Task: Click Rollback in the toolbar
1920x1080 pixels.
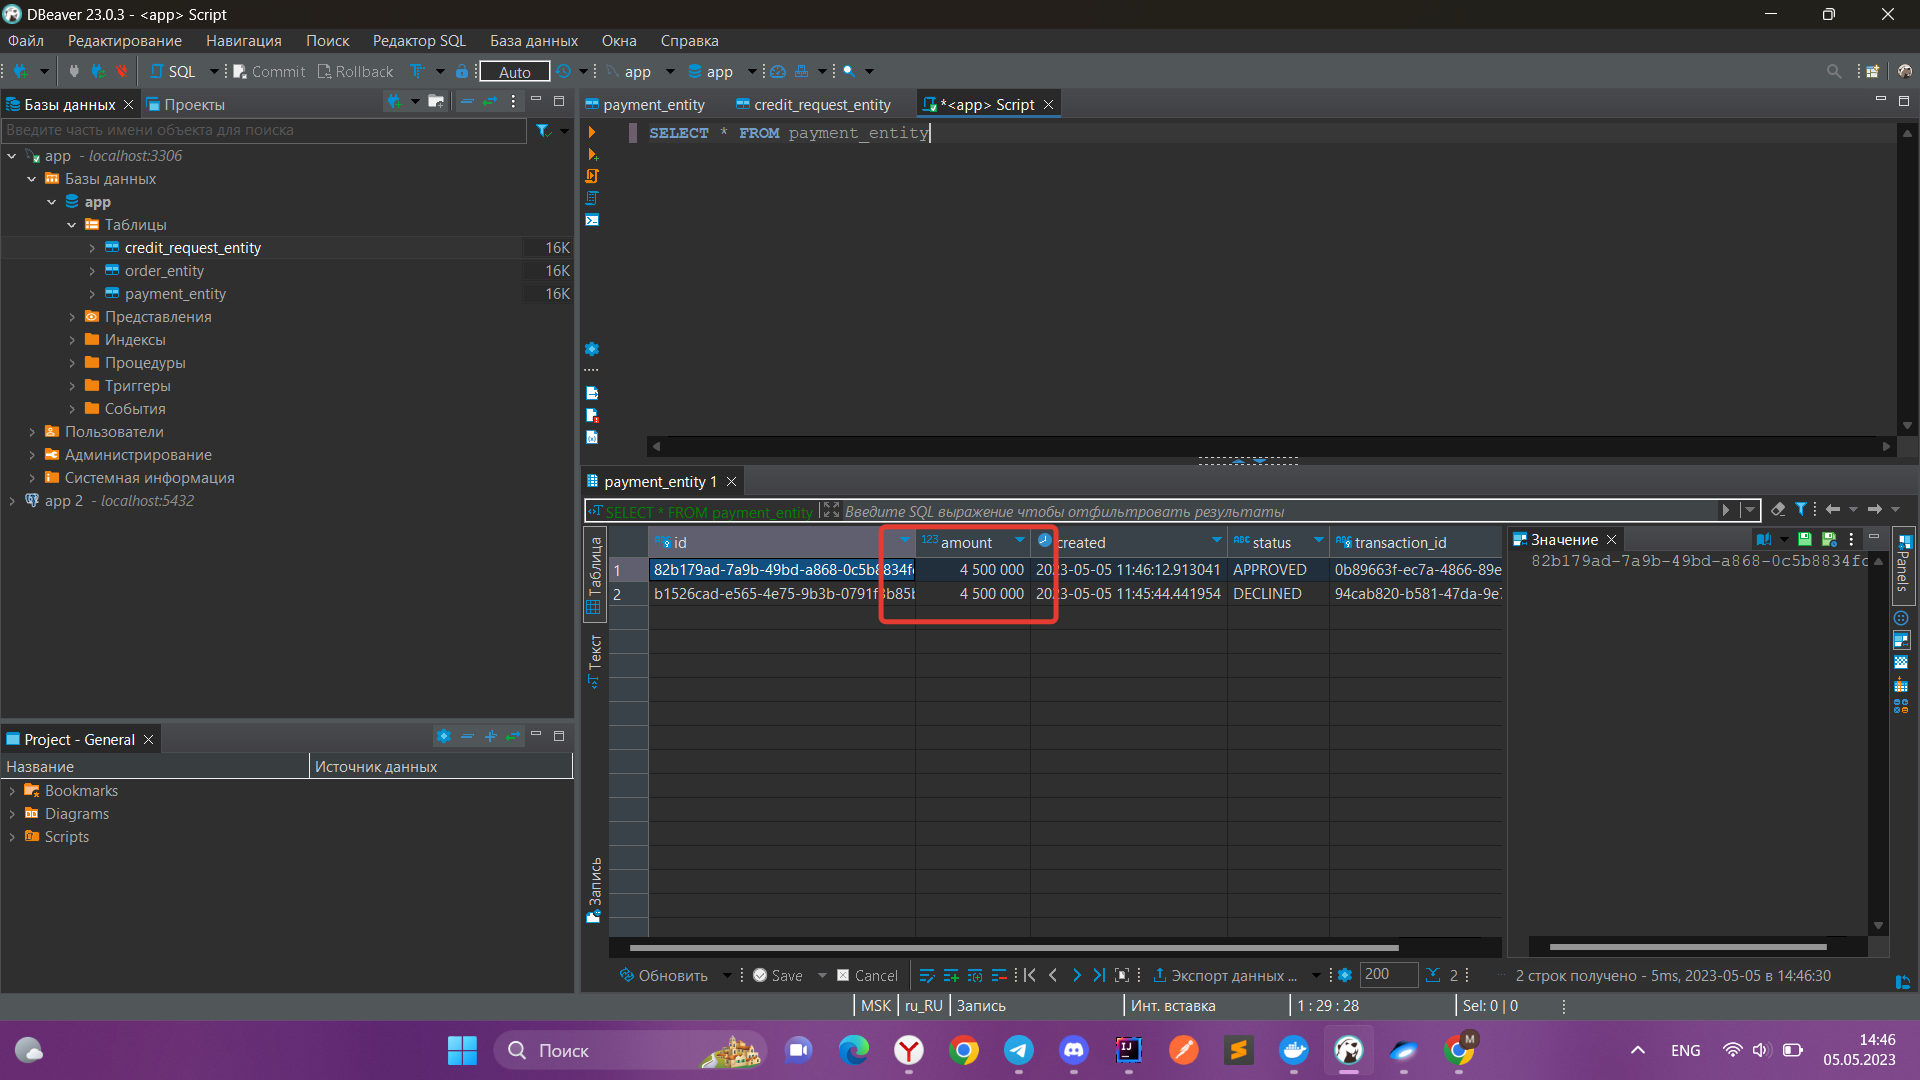Action: coord(356,71)
